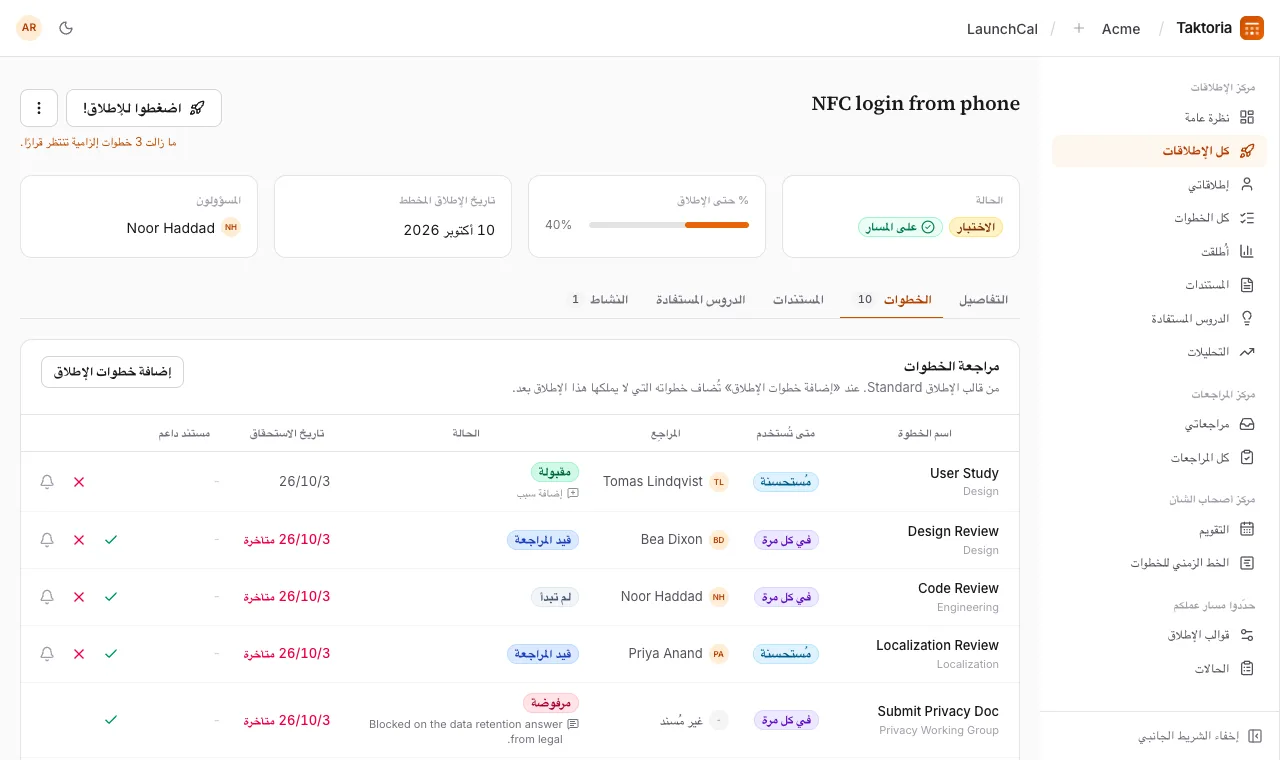1280x760 pixels.
Task: Open الخط الزمني للخطوات sidebar item
Action: pyautogui.click(x=1159, y=563)
